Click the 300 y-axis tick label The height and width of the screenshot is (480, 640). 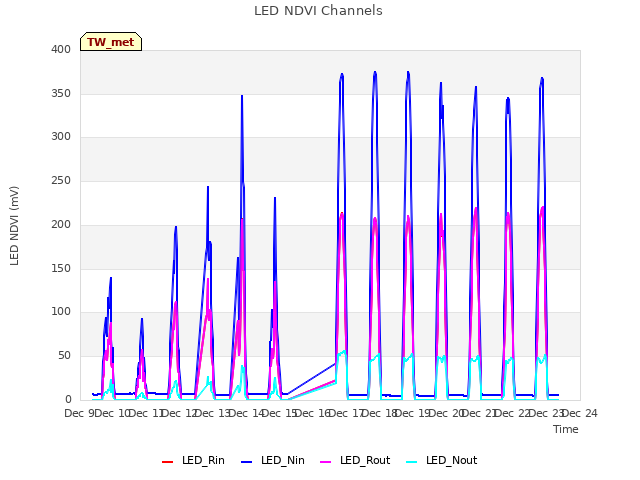point(61,137)
